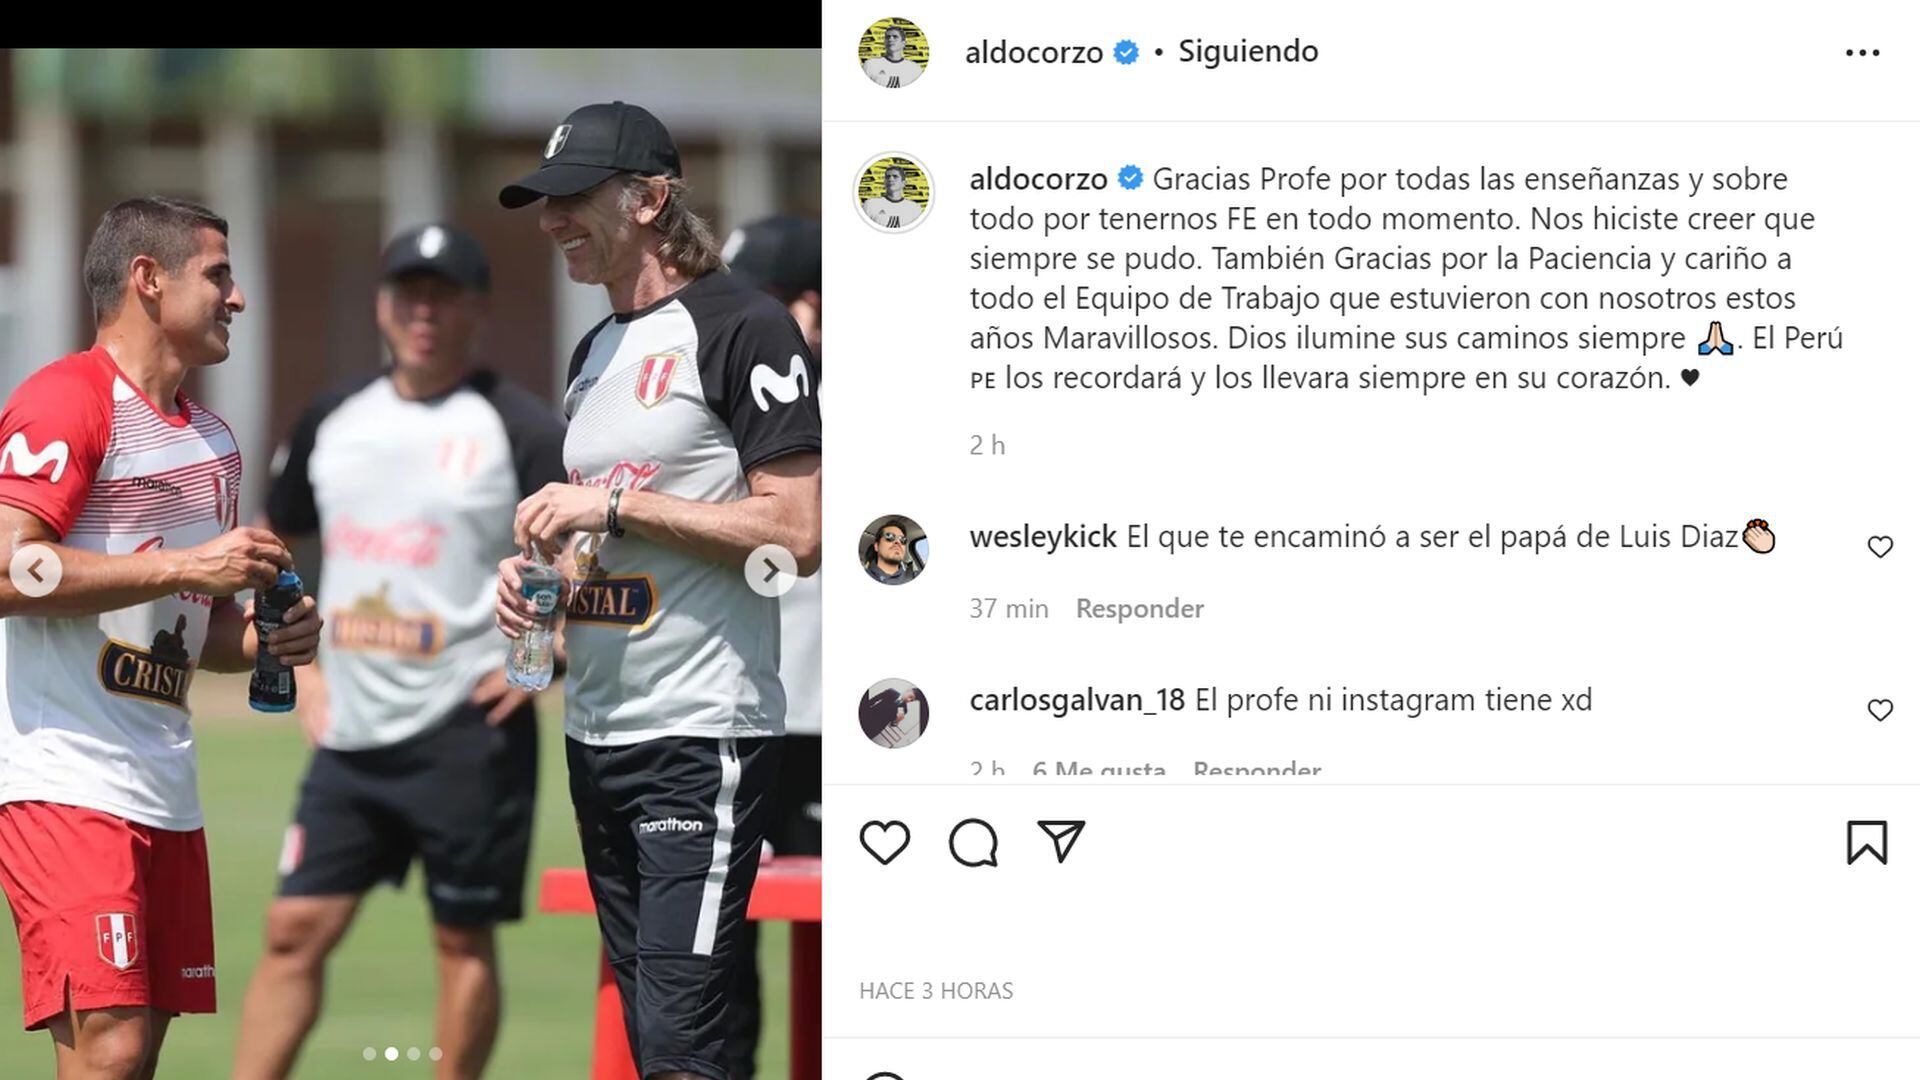Share the post via paper plane icon
Image resolution: width=1920 pixels, height=1080 pixels.
[x=1061, y=842]
